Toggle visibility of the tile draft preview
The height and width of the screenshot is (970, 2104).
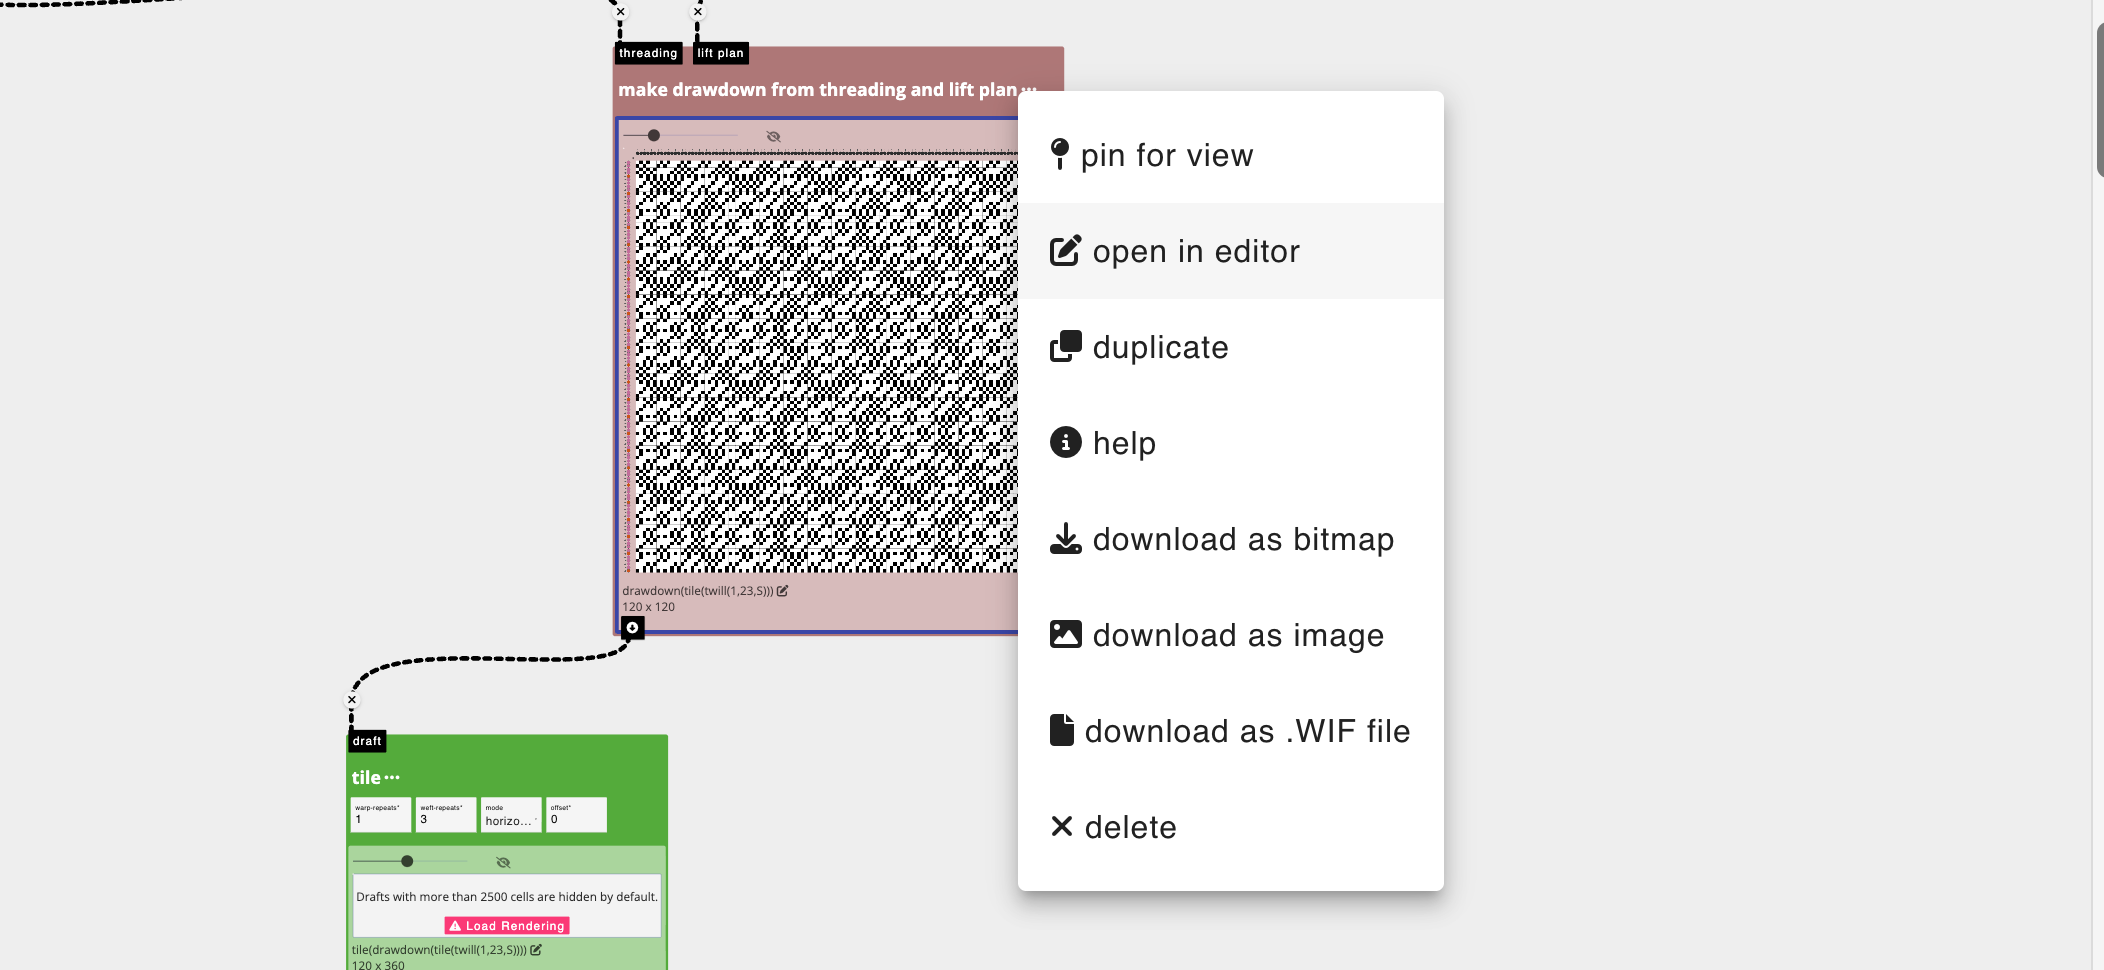pyautogui.click(x=503, y=862)
